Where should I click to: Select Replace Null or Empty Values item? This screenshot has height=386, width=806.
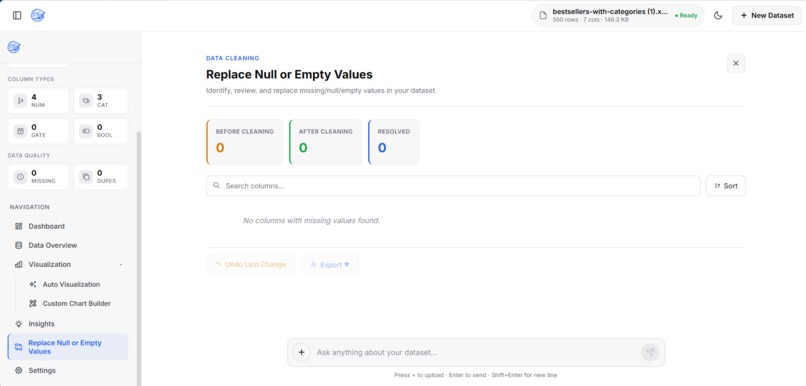tap(68, 347)
